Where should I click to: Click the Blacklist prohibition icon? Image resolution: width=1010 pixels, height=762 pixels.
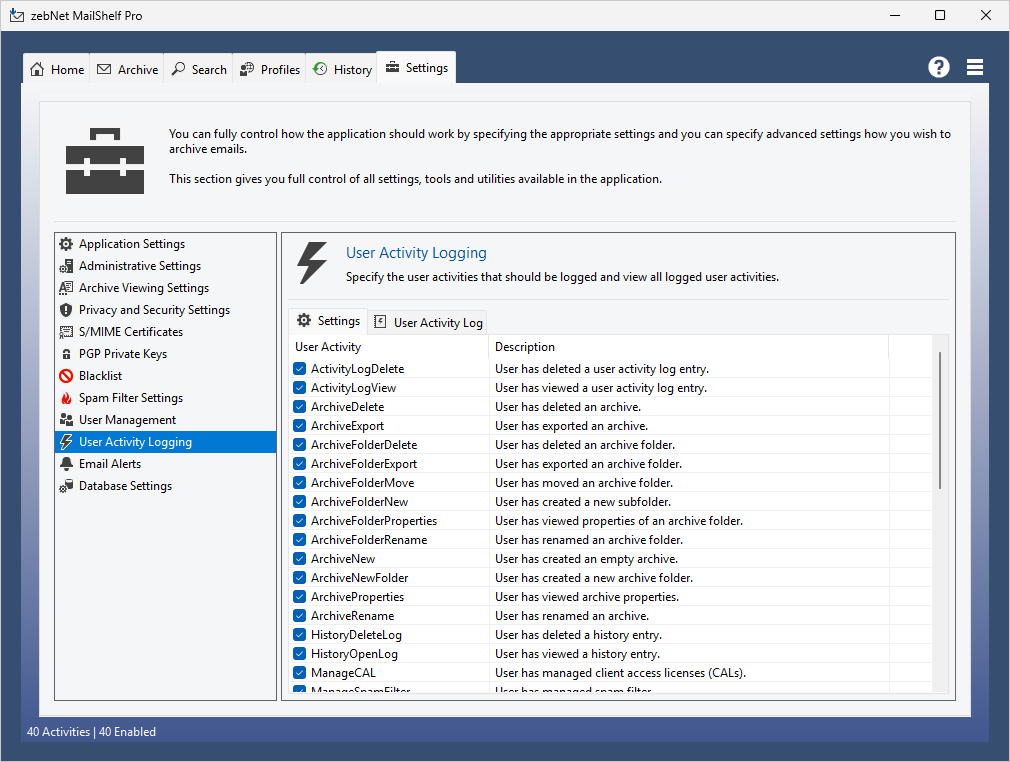click(x=66, y=376)
